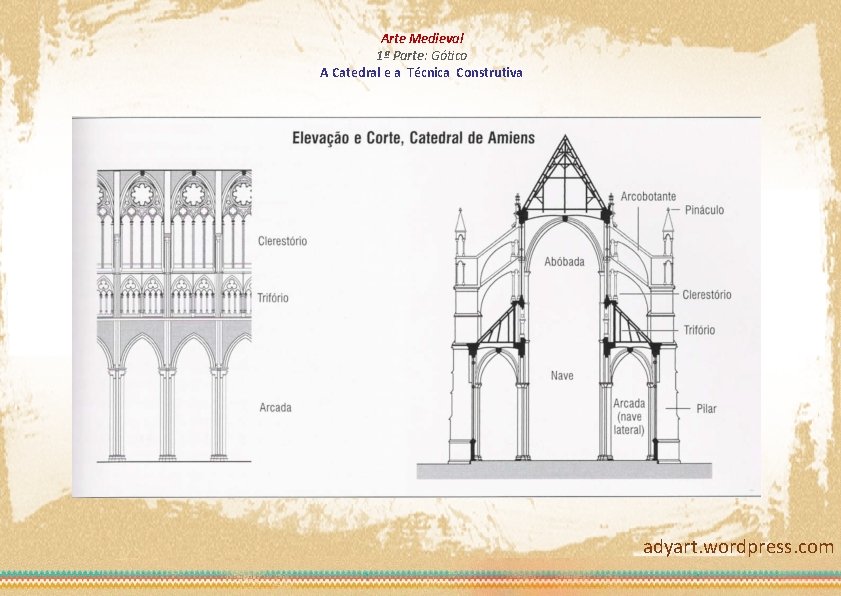Click the 'Arte Medieval' title text
The height and width of the screenshot is (596, 841).
coord(422,39)
